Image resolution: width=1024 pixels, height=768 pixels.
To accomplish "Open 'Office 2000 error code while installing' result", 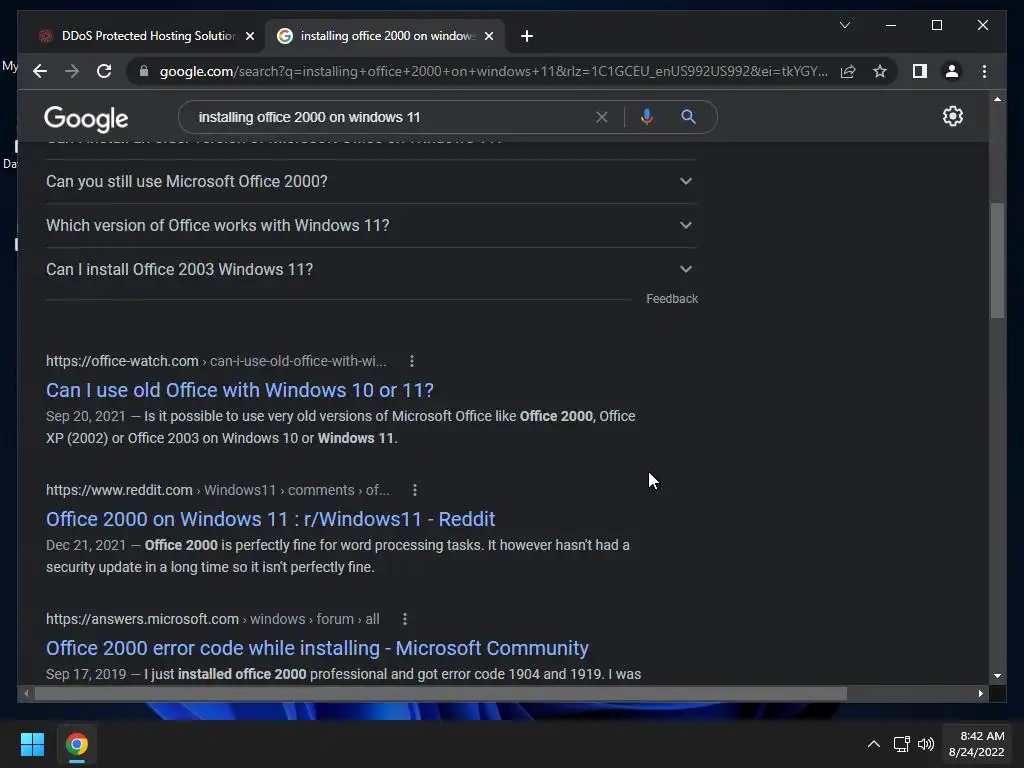I will point(317,648).
